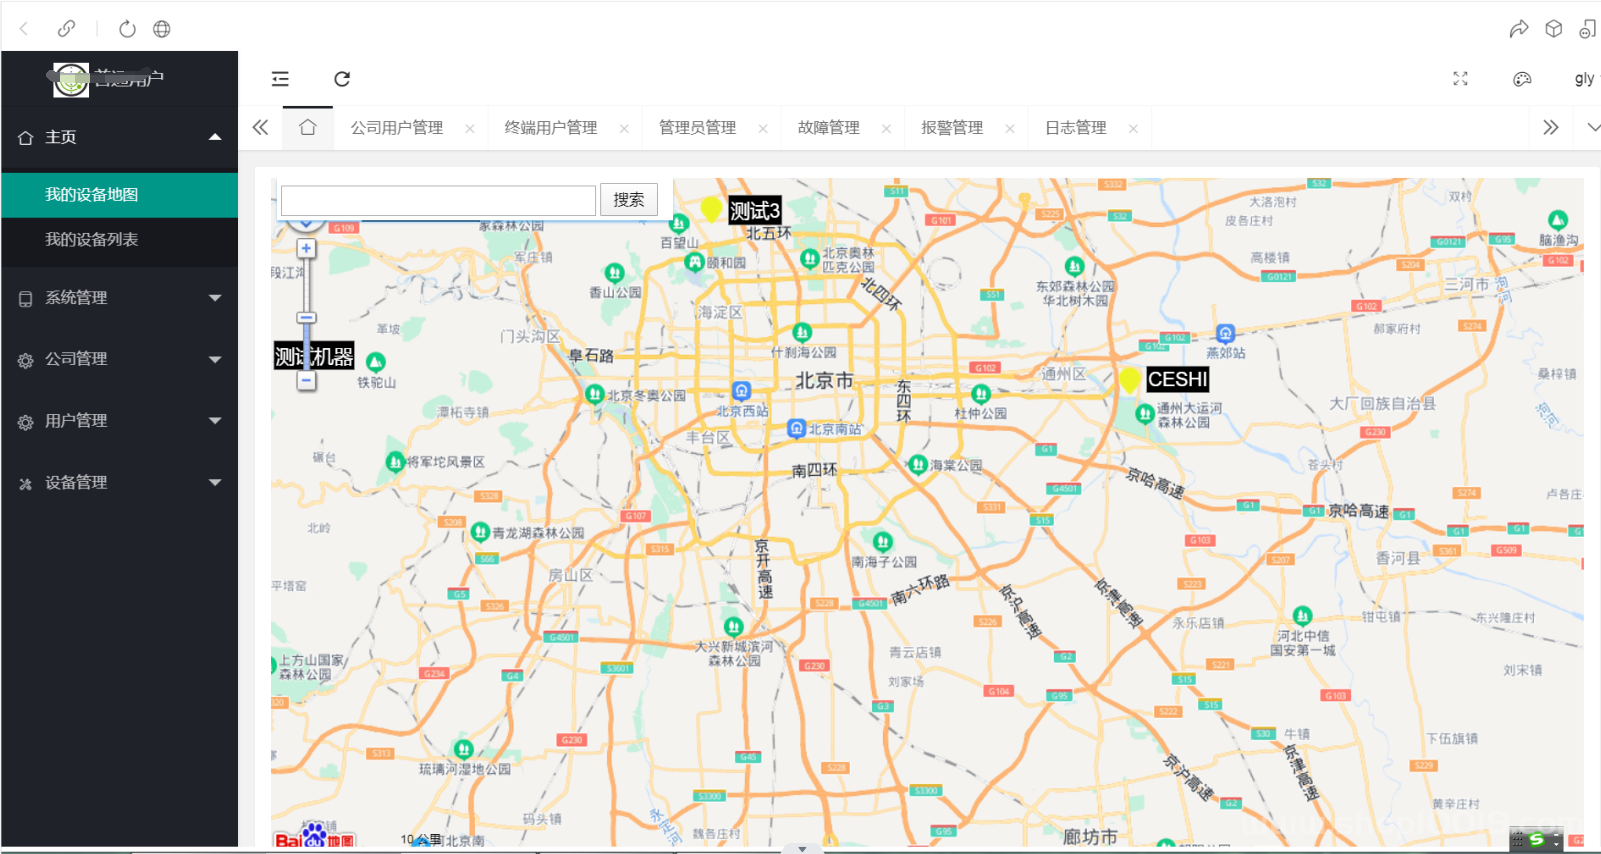1601x854 pixels.
Task: Expand the 系统管理 sidebar menu
Action: tap(119, 298)
